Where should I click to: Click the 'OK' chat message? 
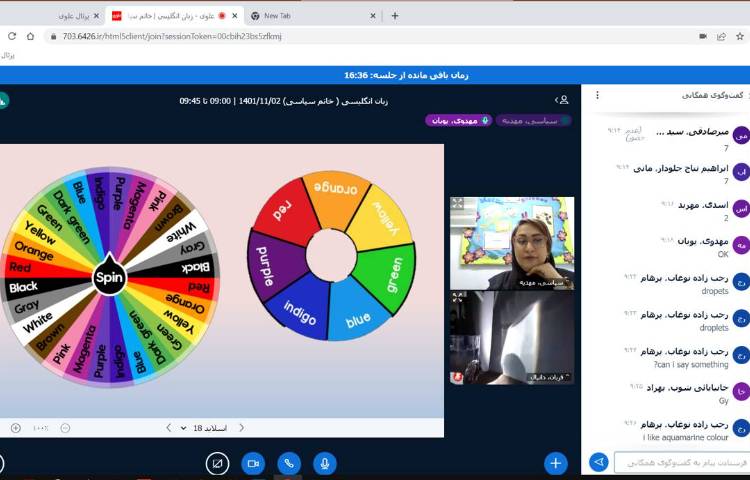coord(723,254)
